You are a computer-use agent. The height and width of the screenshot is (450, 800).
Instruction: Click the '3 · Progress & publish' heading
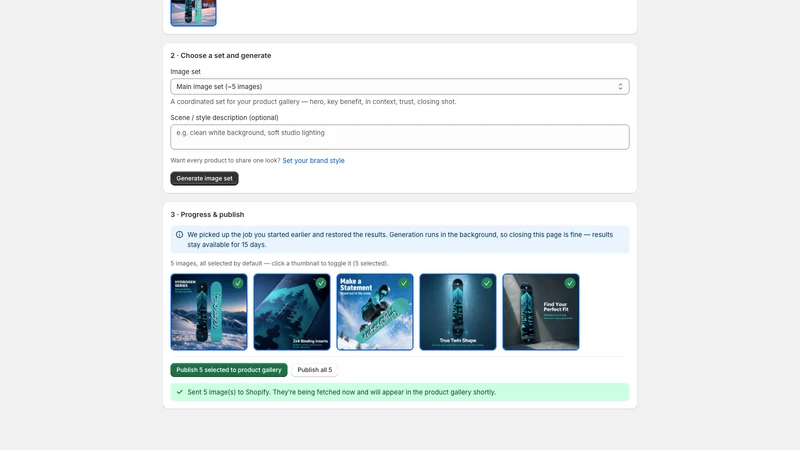click(207, 214)
